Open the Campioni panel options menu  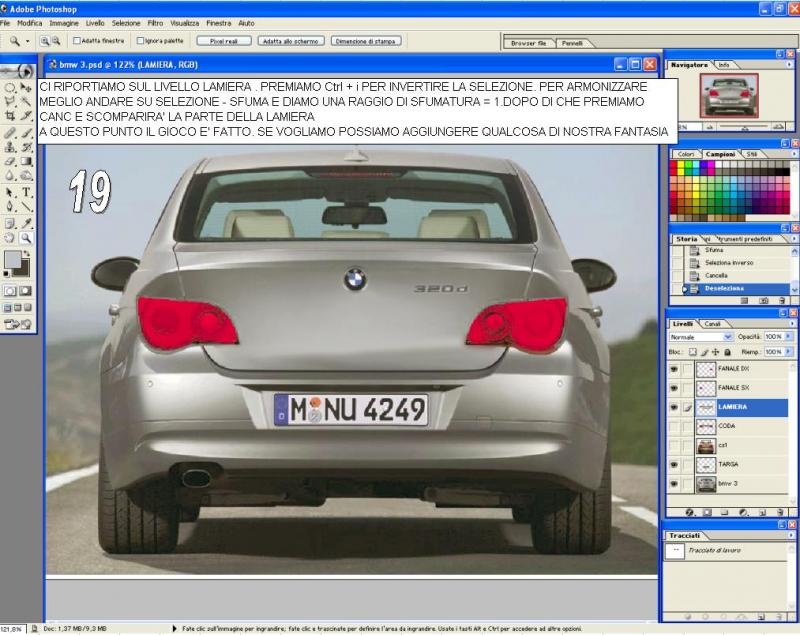pyautogui.click(x=793, y=154)
